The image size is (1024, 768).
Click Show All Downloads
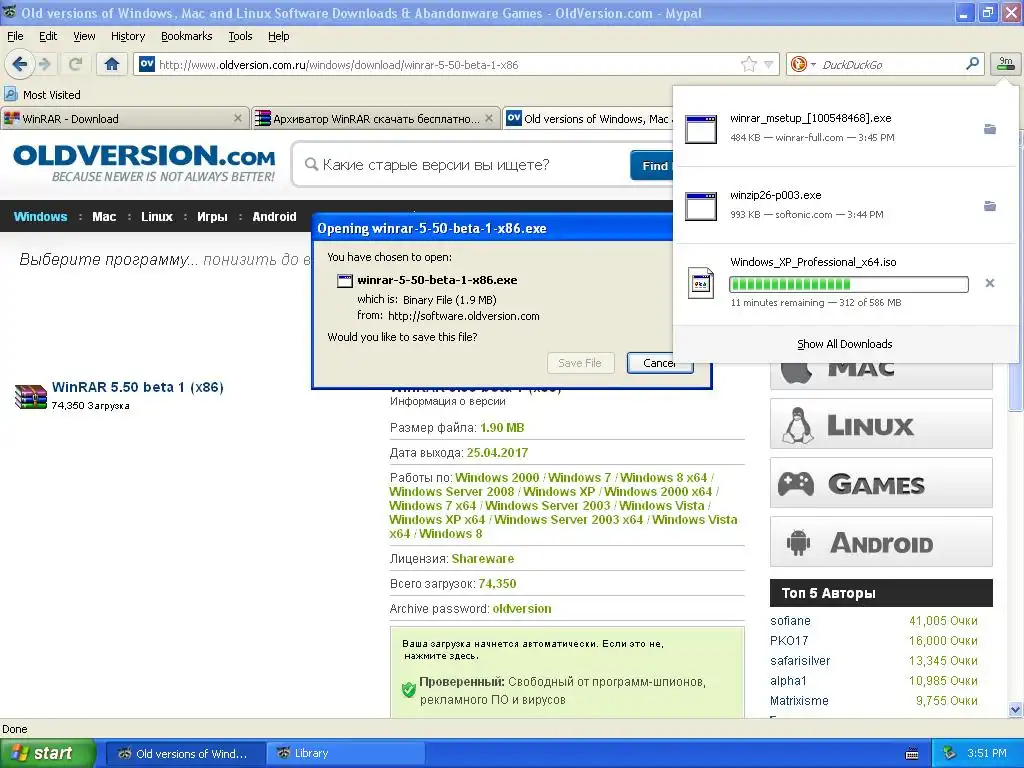pos(844,344)
